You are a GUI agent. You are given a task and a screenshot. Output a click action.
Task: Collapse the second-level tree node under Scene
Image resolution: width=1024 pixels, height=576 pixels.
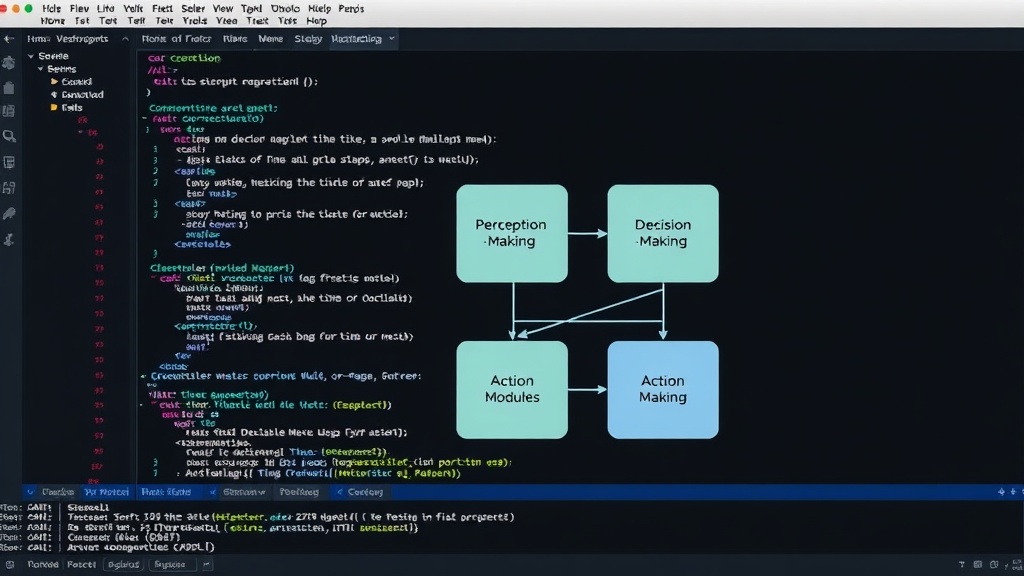pos(40,69)
